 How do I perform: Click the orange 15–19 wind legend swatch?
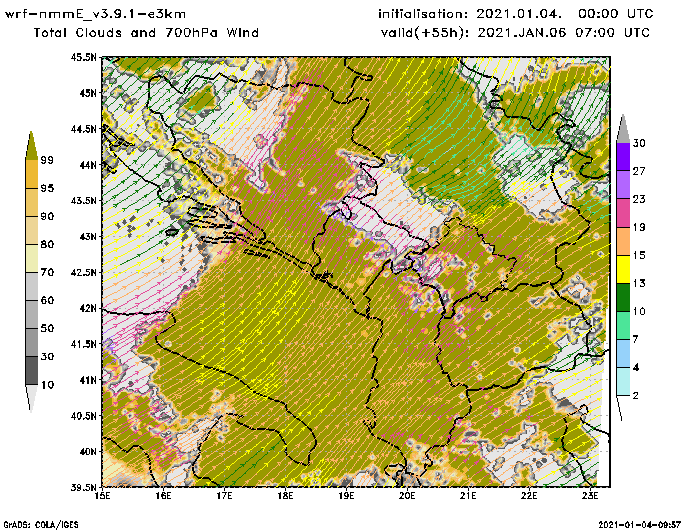click(623, 241)
